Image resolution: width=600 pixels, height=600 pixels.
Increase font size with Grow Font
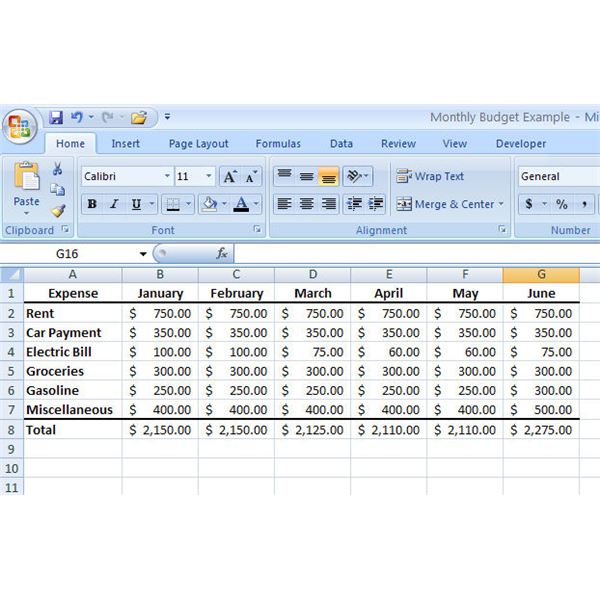tap(230, 177)
